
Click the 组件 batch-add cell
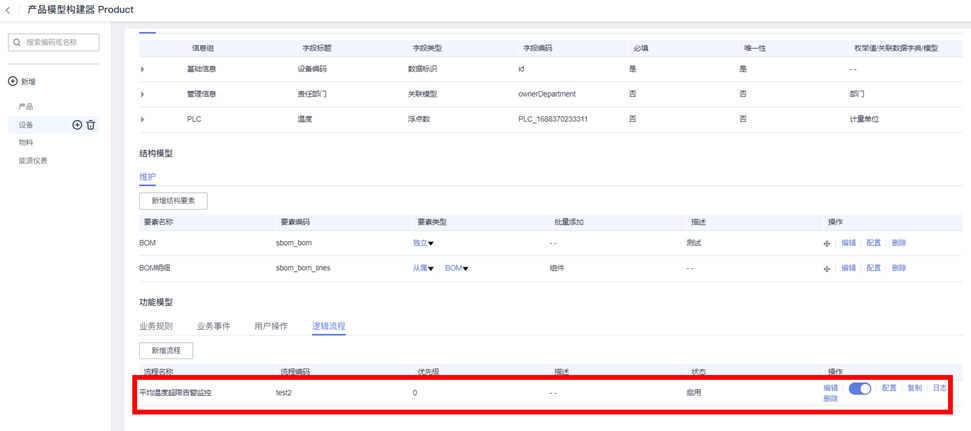tap(557, 268)
